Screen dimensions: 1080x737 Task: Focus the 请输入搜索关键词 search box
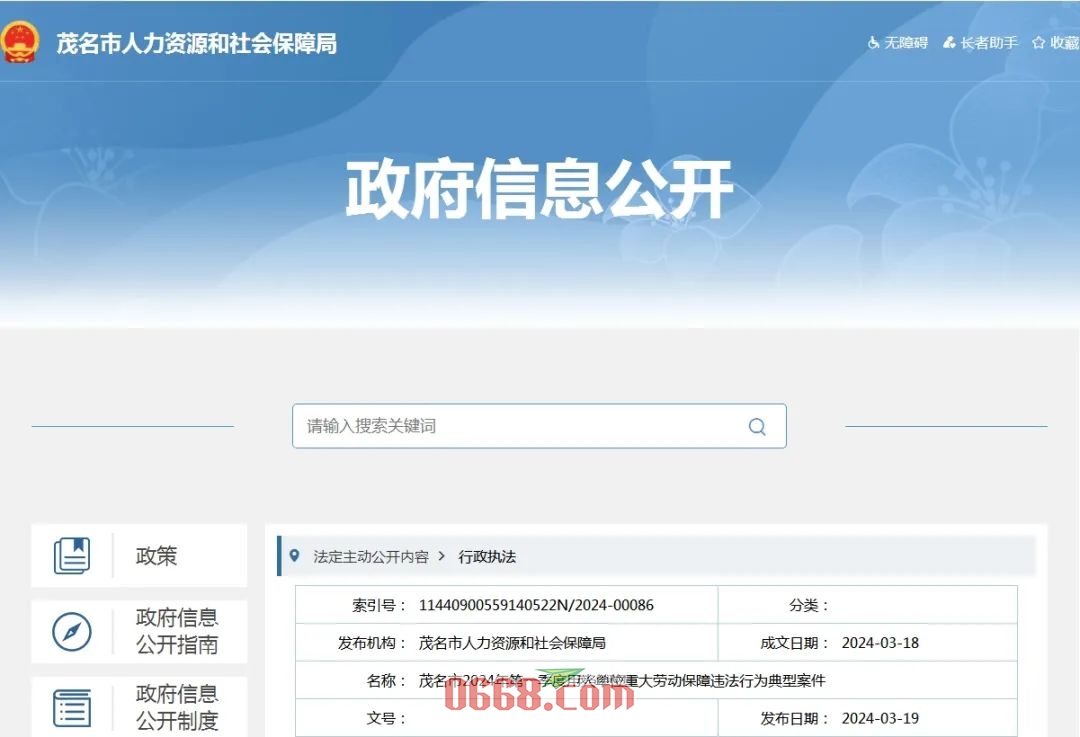click(520, 426)
